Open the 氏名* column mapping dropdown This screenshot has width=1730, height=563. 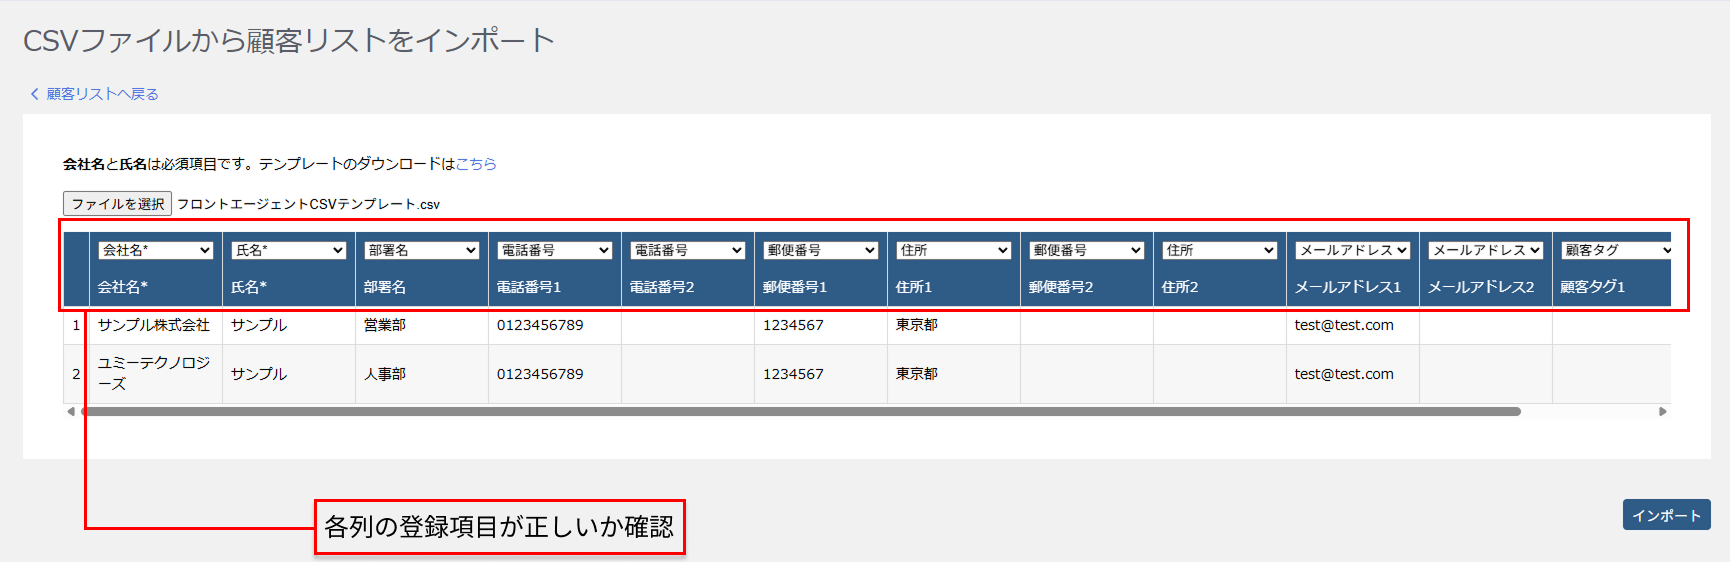(x=288, y=250)
